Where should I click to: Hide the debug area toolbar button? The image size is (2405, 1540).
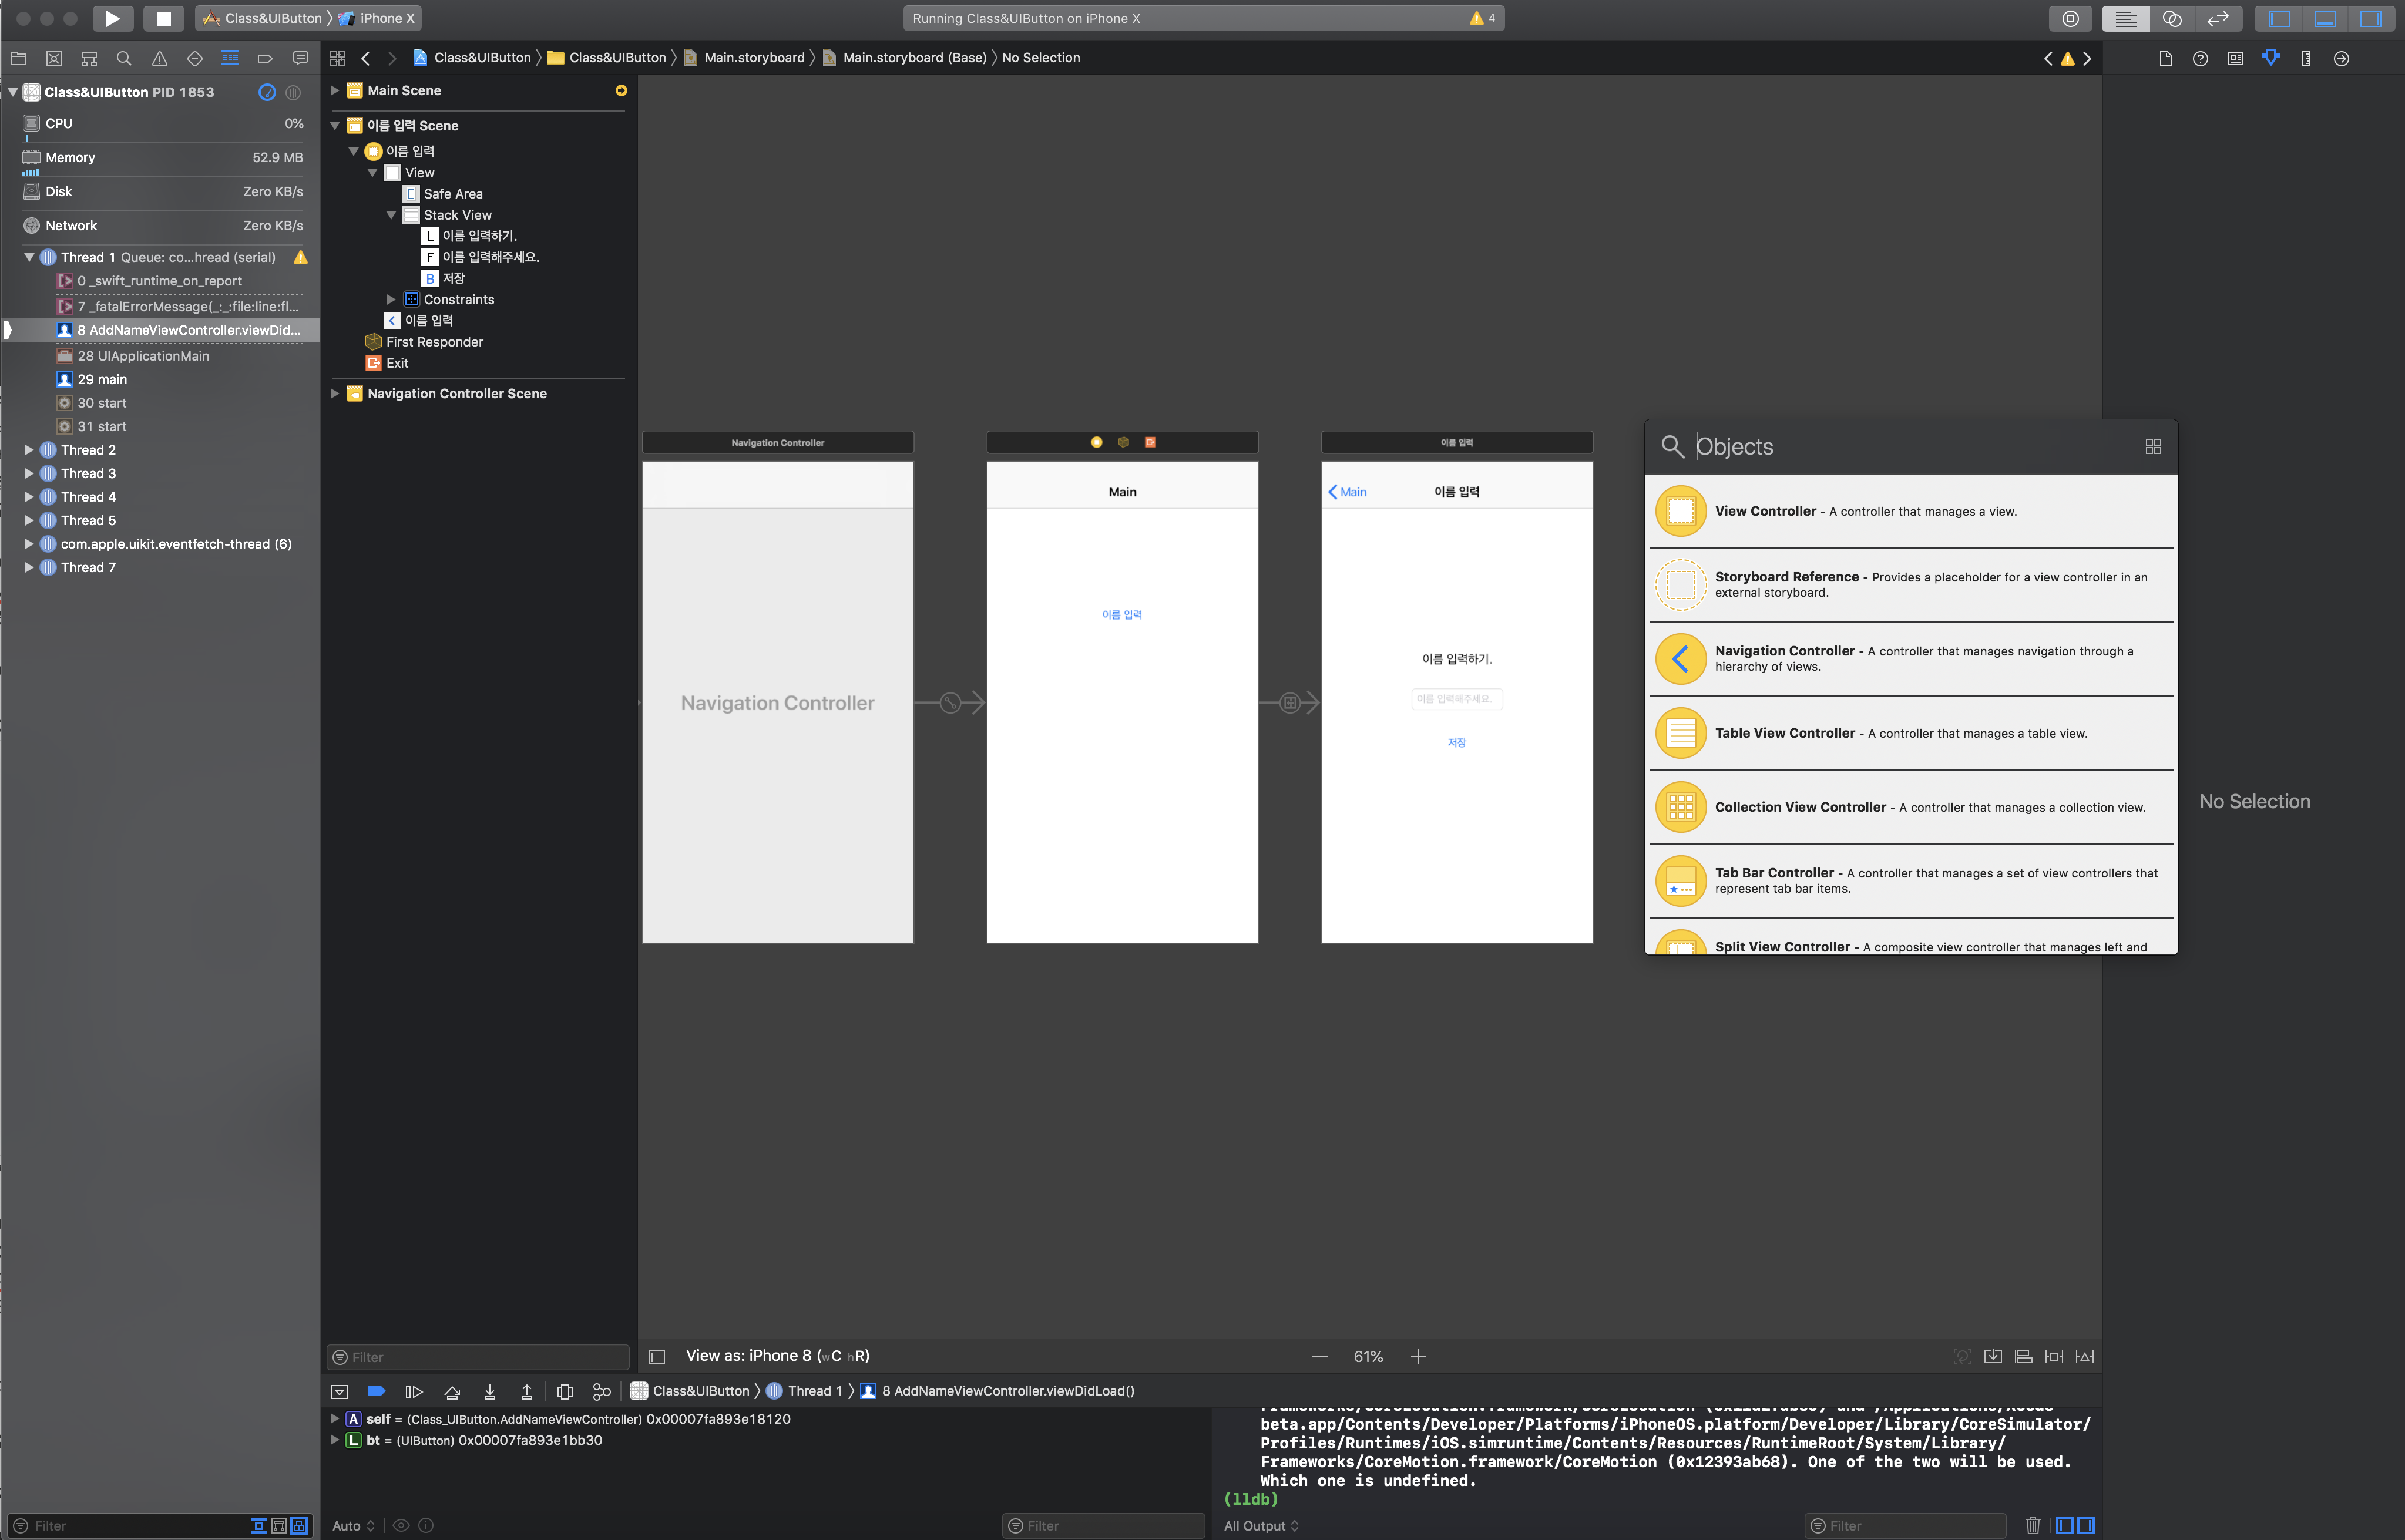340,1391
